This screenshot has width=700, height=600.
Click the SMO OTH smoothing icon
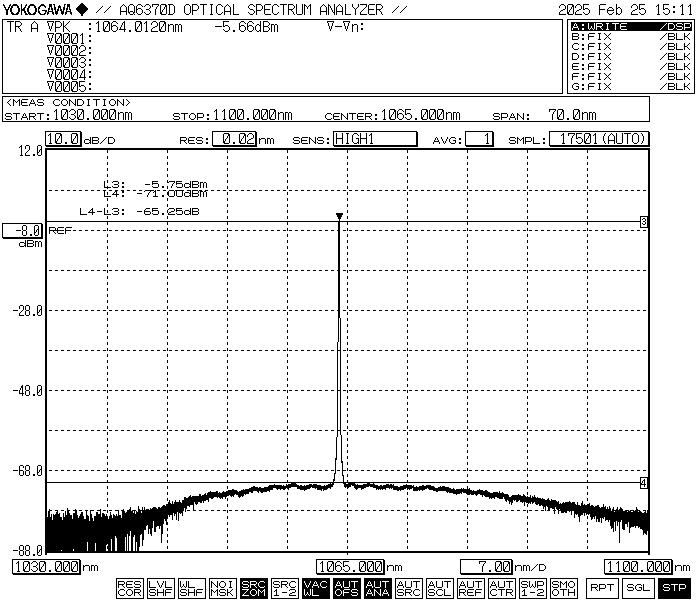[564, 587]
